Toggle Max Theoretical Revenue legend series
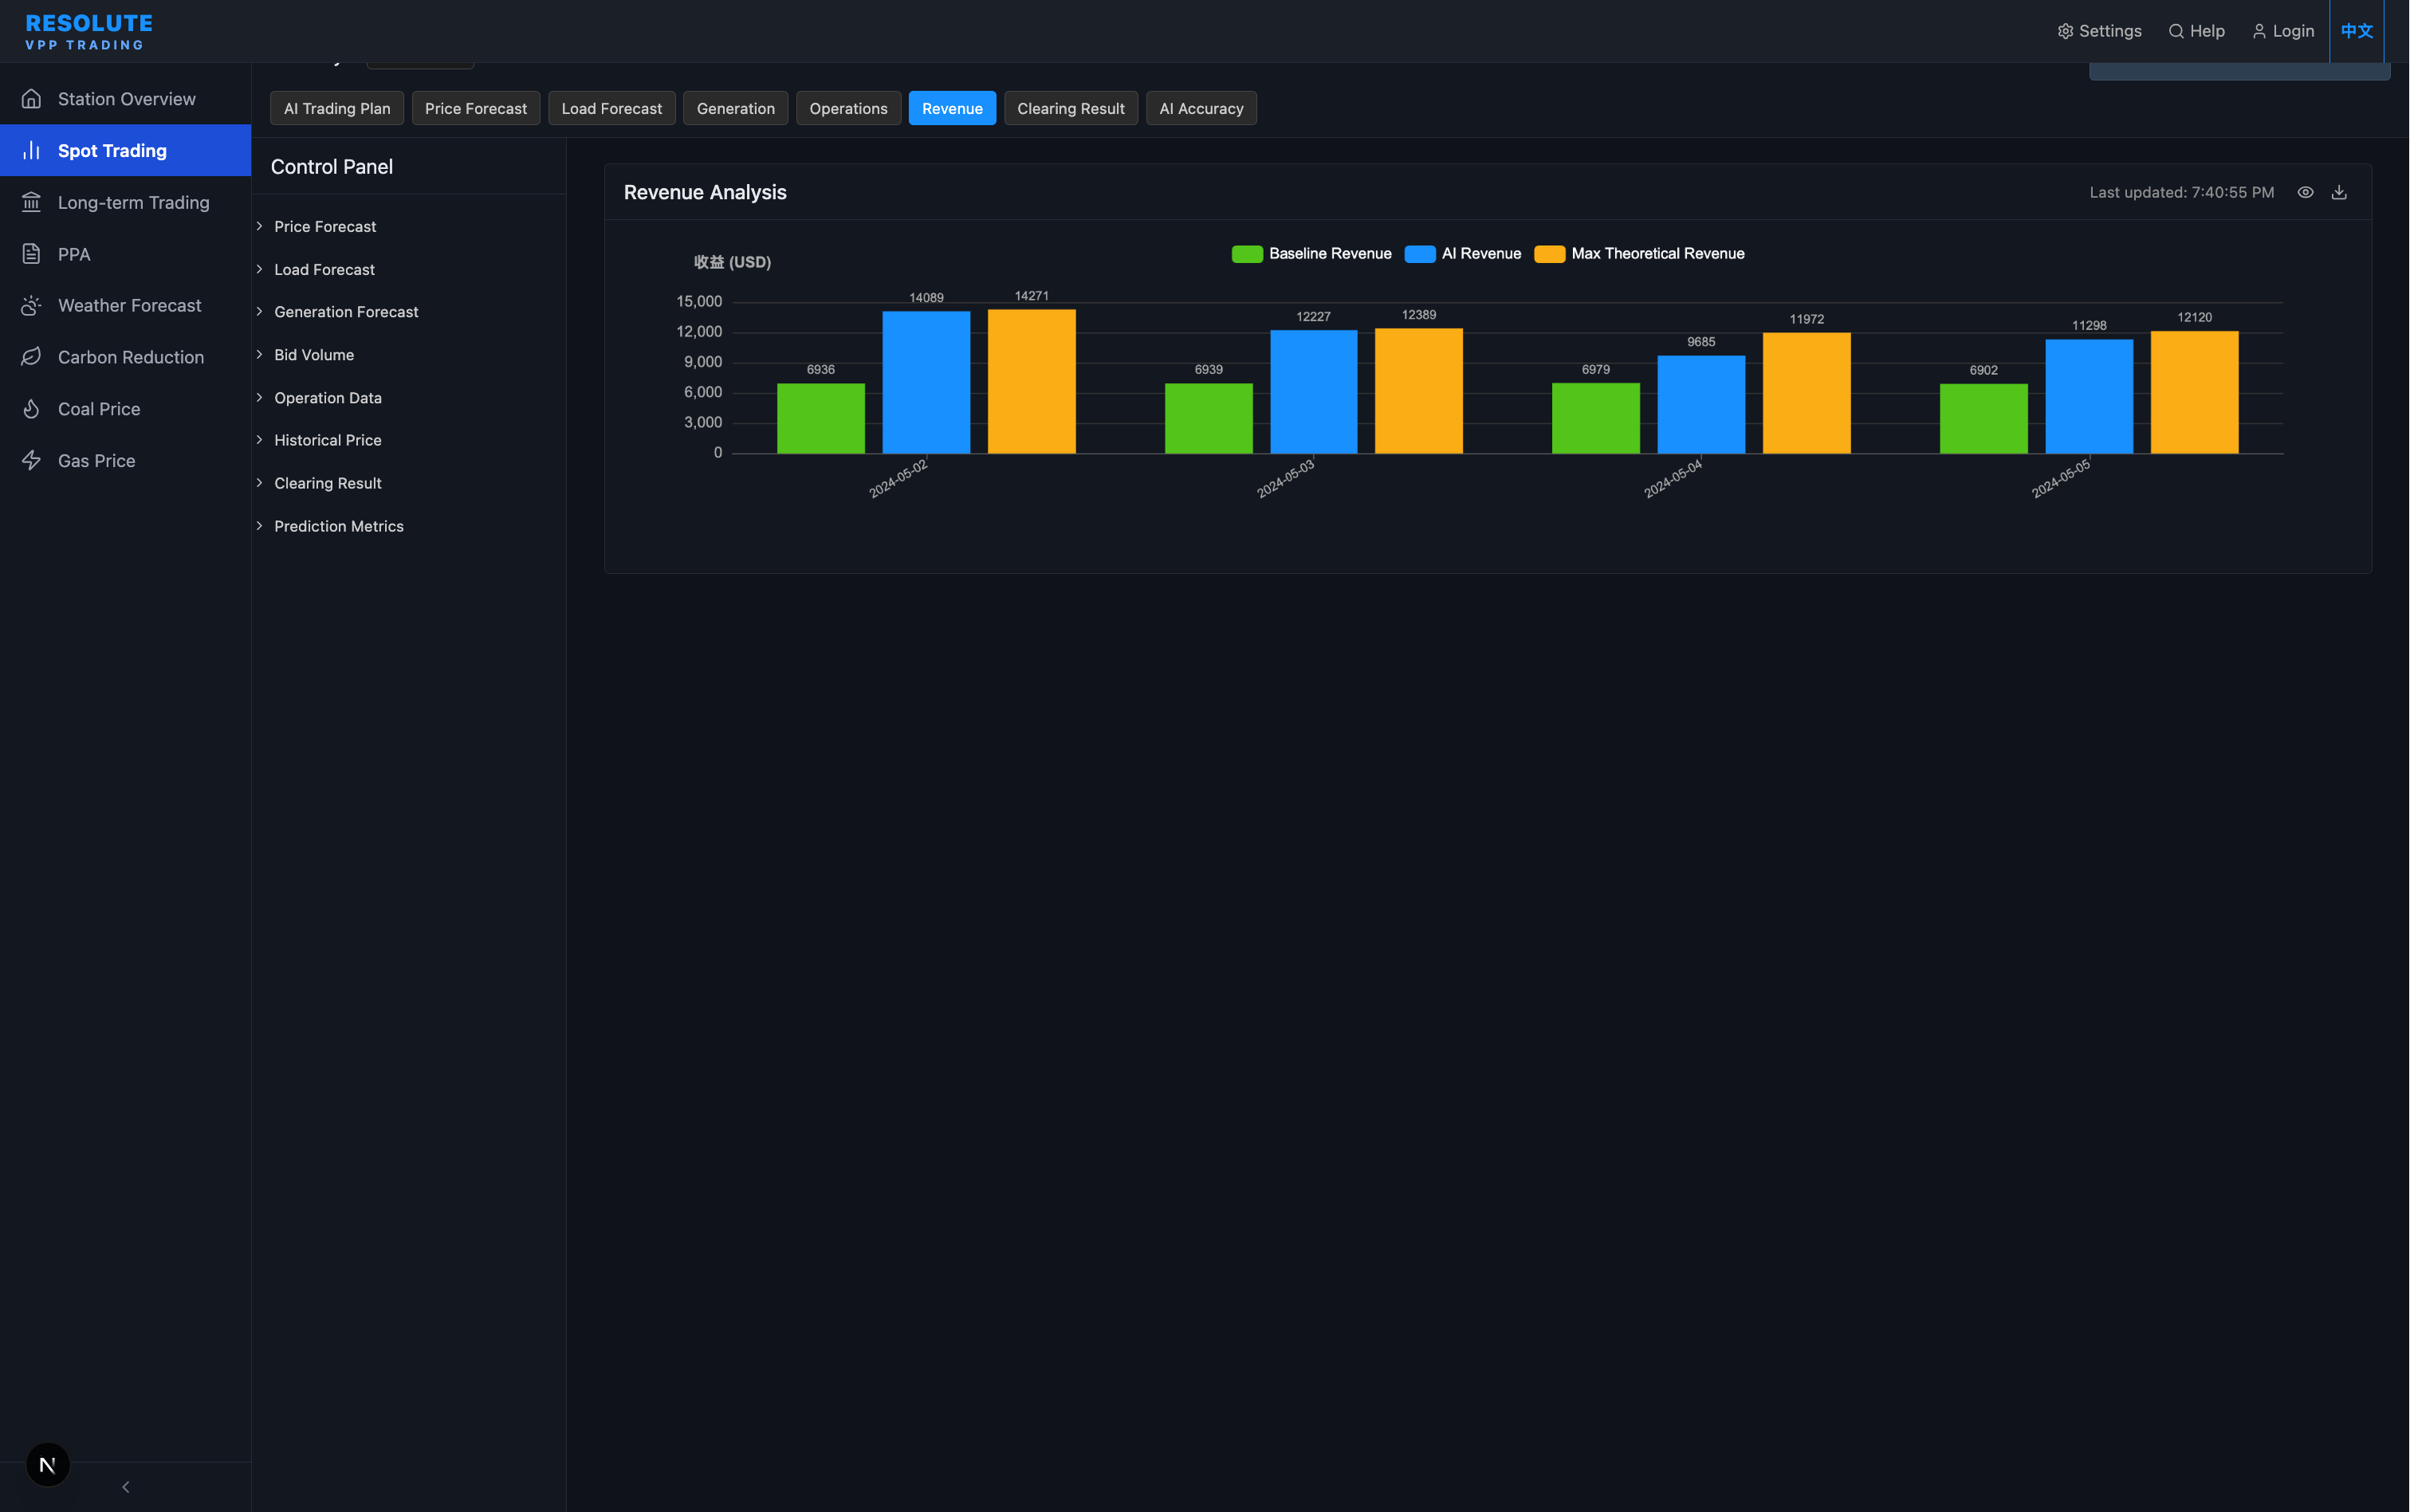 click(1639, 254)
